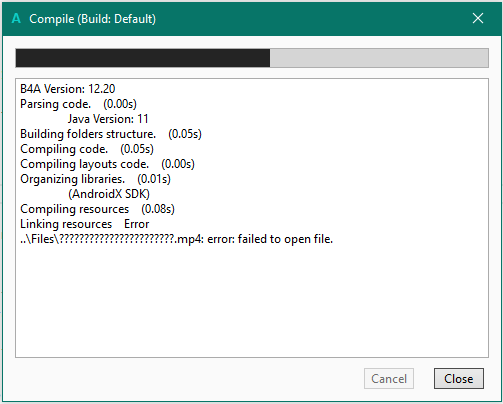503x404 pixels.
Task: Select the Parsing code log line
Action: pyautogui.click(x=78, y=104)
